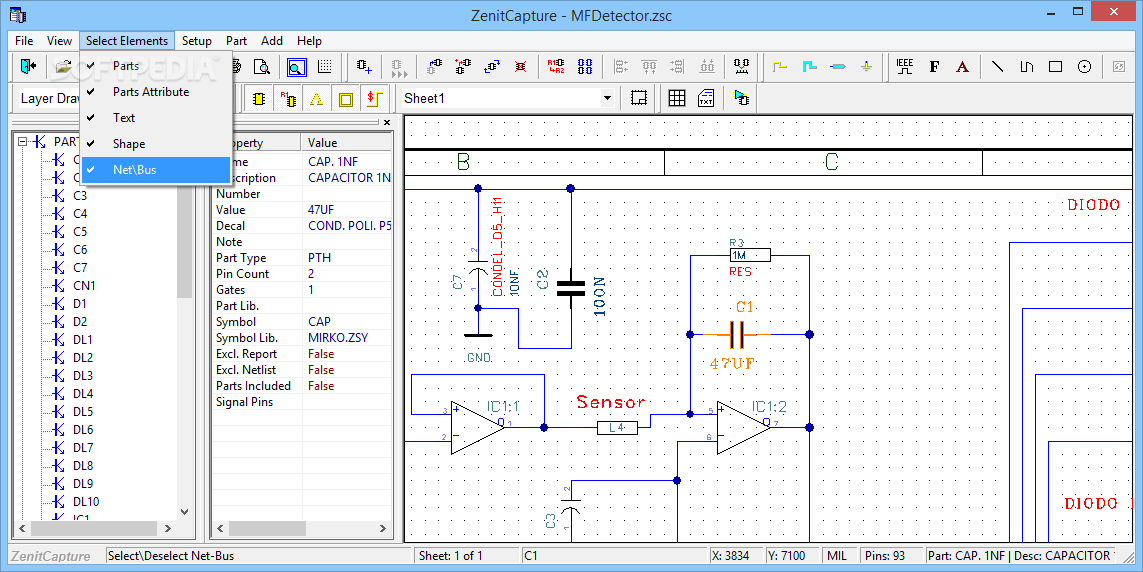Image resolution: width=1143 pixels, height=572 pixels.
Task: Click the Sensor label on schematic
Action: pyautogui.click(x=610, y=401)
